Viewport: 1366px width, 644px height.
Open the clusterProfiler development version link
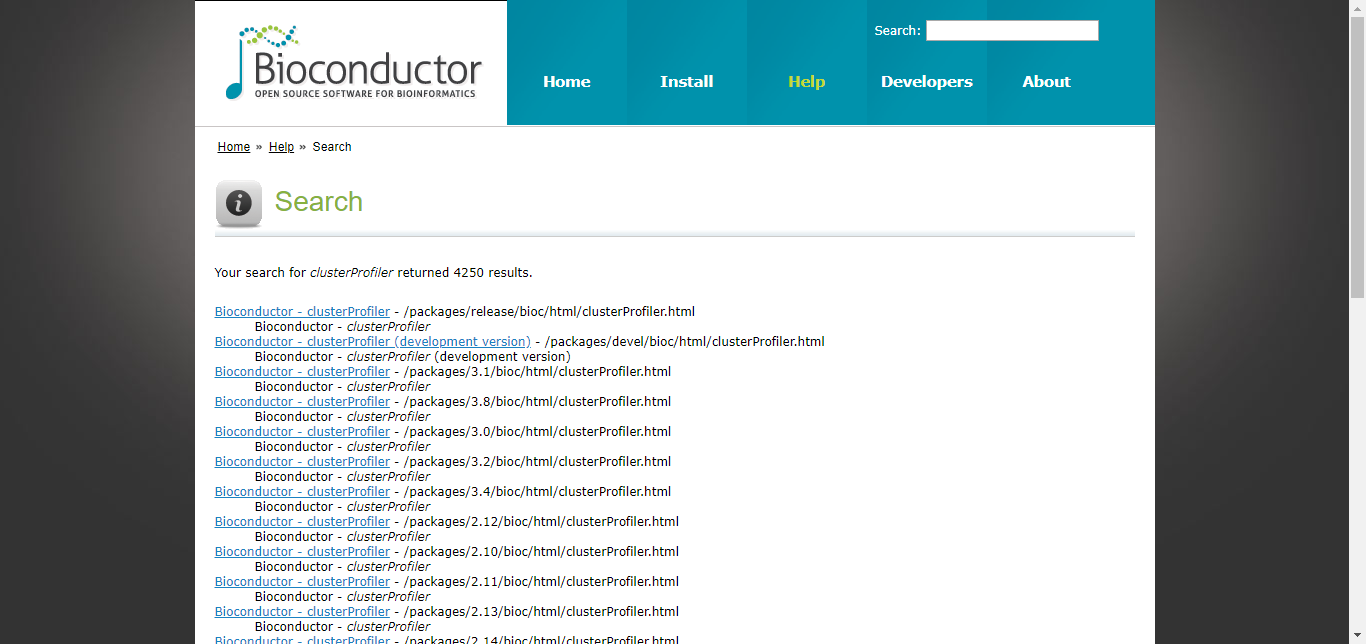click(x=372, y=341)
